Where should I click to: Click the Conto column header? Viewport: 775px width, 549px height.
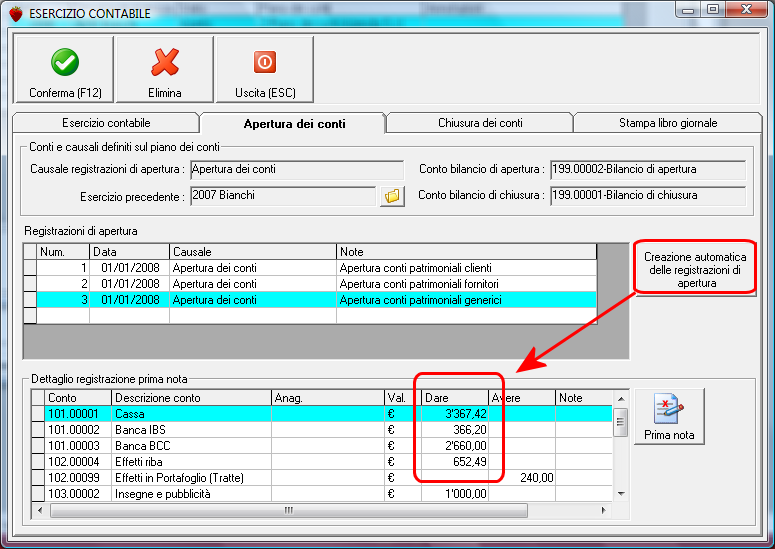78,398
